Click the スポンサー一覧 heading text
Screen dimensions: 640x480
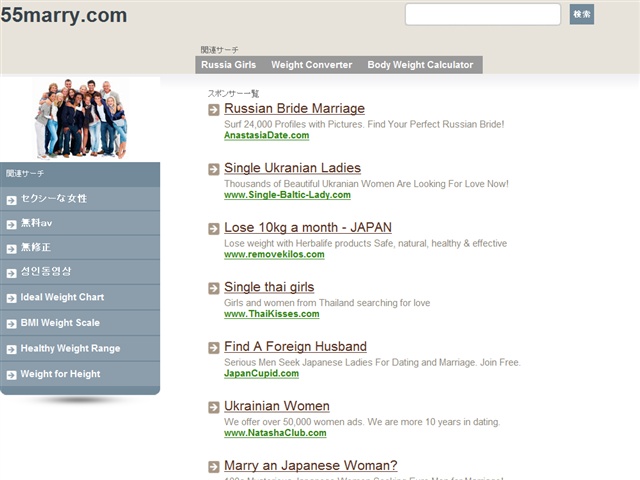pos(233,93)
